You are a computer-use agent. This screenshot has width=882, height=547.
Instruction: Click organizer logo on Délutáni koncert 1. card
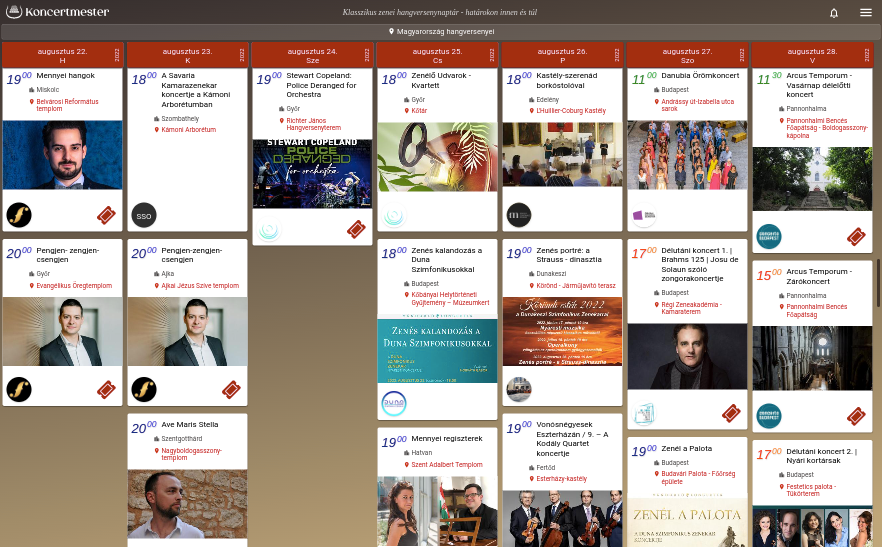644,414
